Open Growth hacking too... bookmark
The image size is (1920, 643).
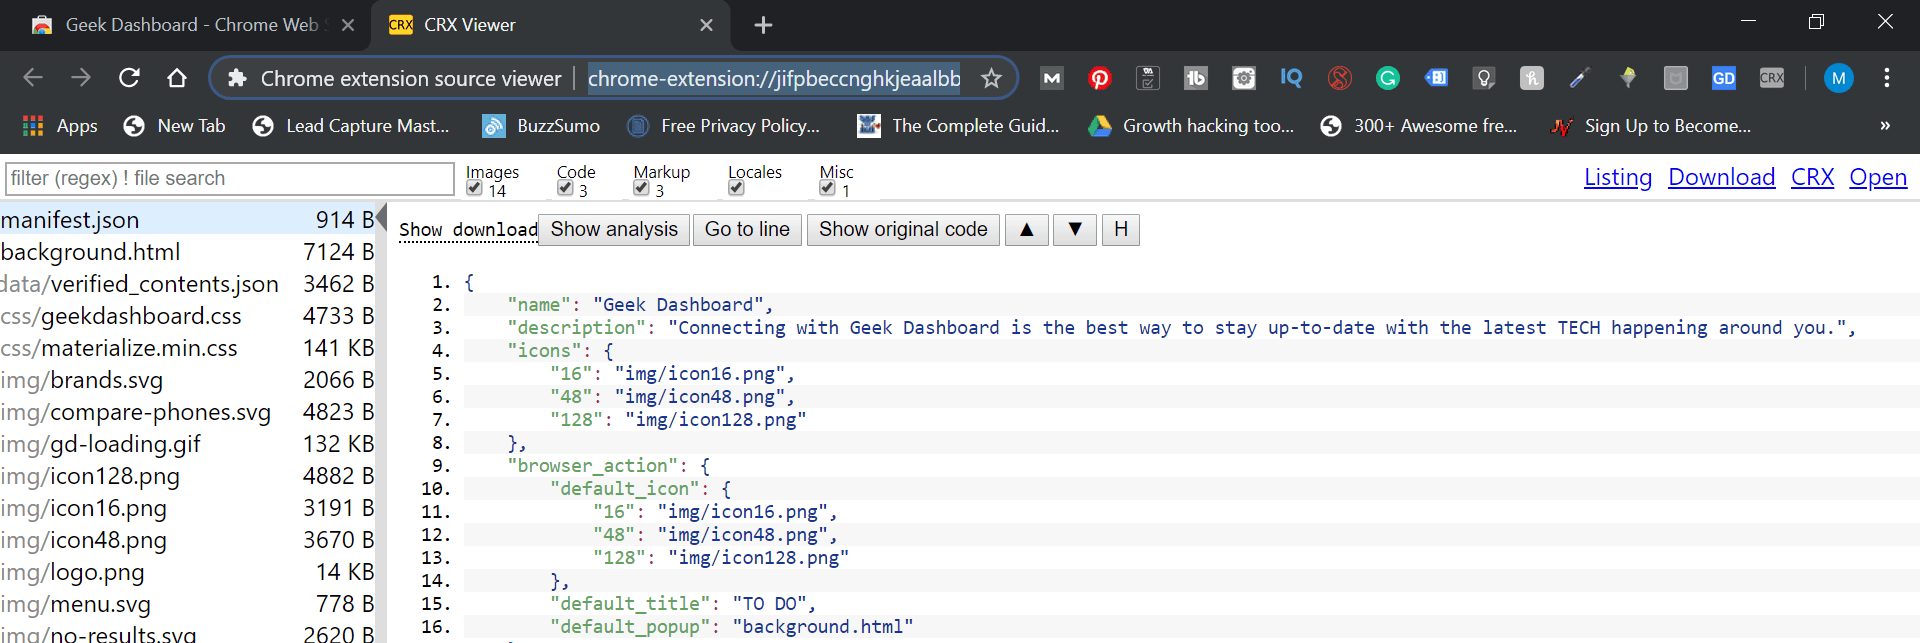coord(1192,126)
